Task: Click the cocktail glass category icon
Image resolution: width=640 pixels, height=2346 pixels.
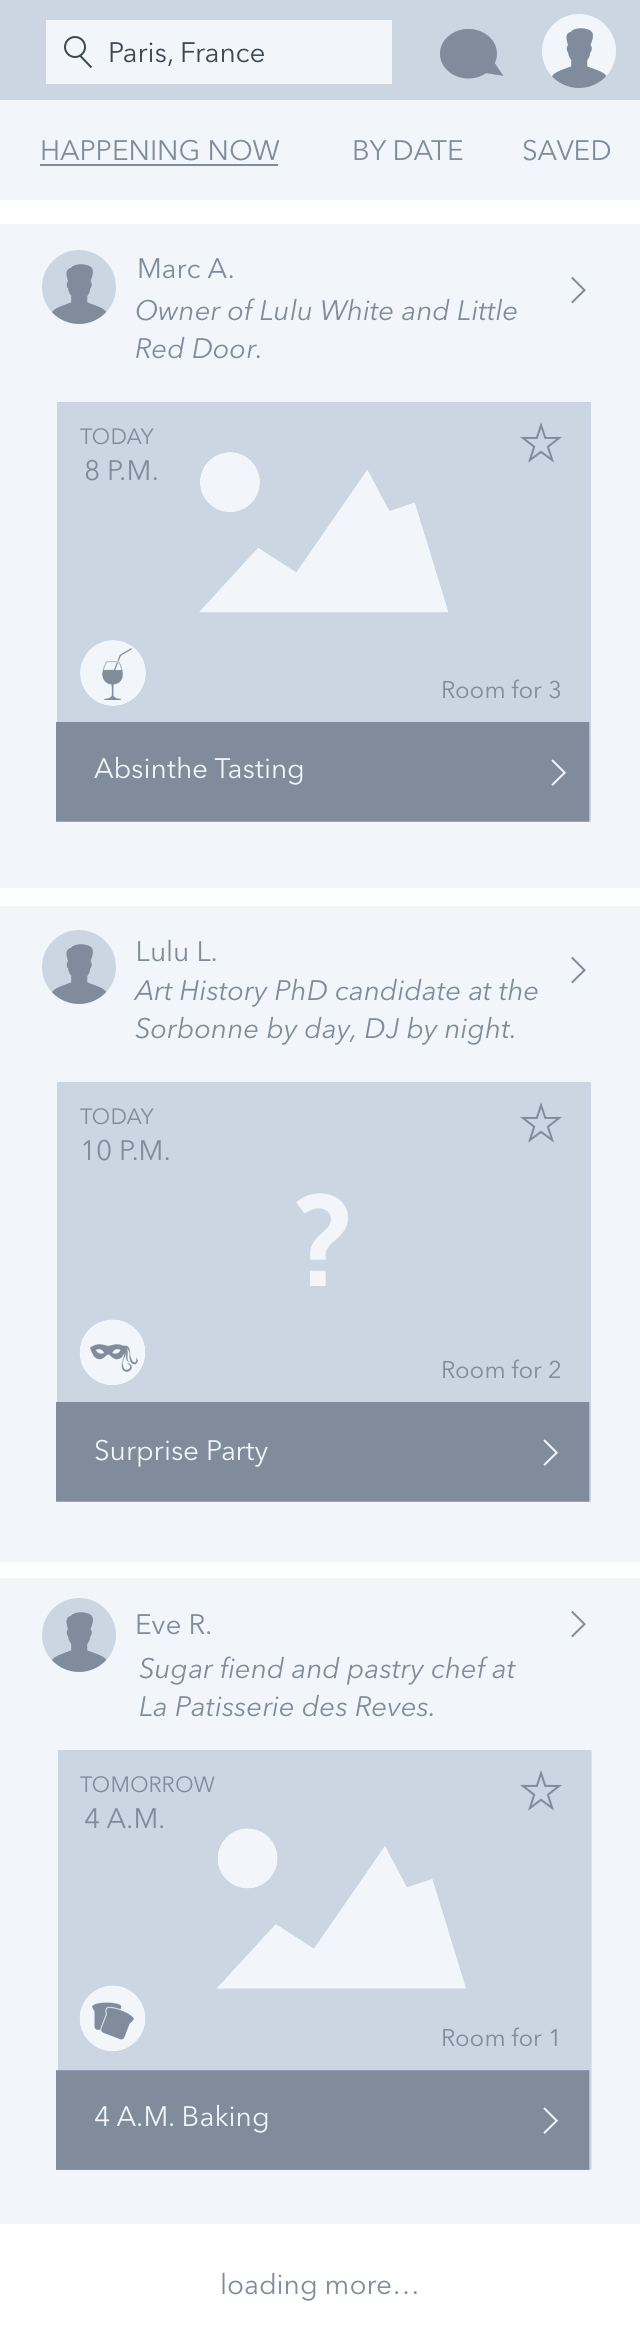Action: (113, 673)
